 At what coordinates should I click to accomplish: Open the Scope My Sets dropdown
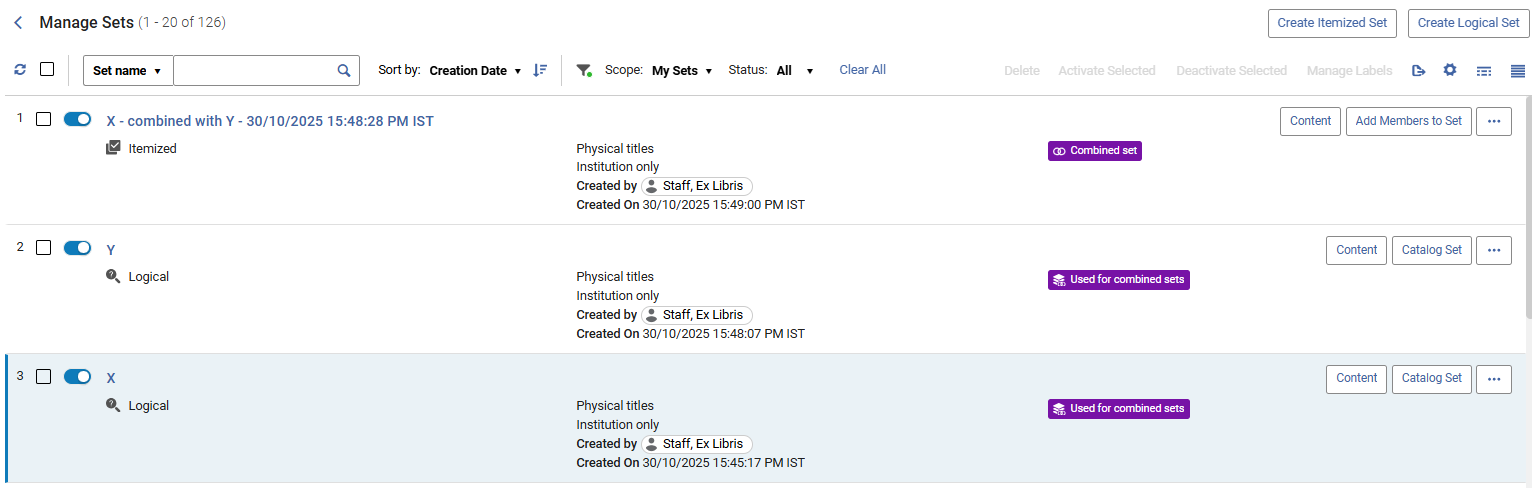pos(682,71)
